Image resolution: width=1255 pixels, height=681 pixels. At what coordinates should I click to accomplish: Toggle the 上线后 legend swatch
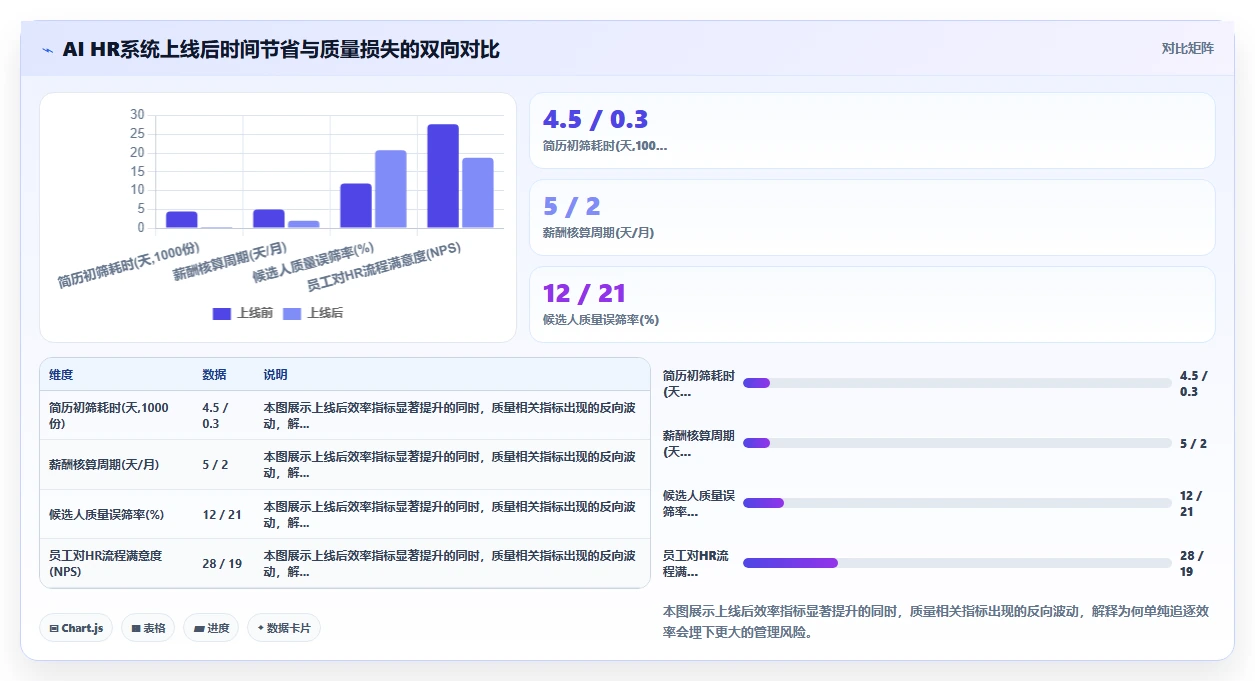293,314
